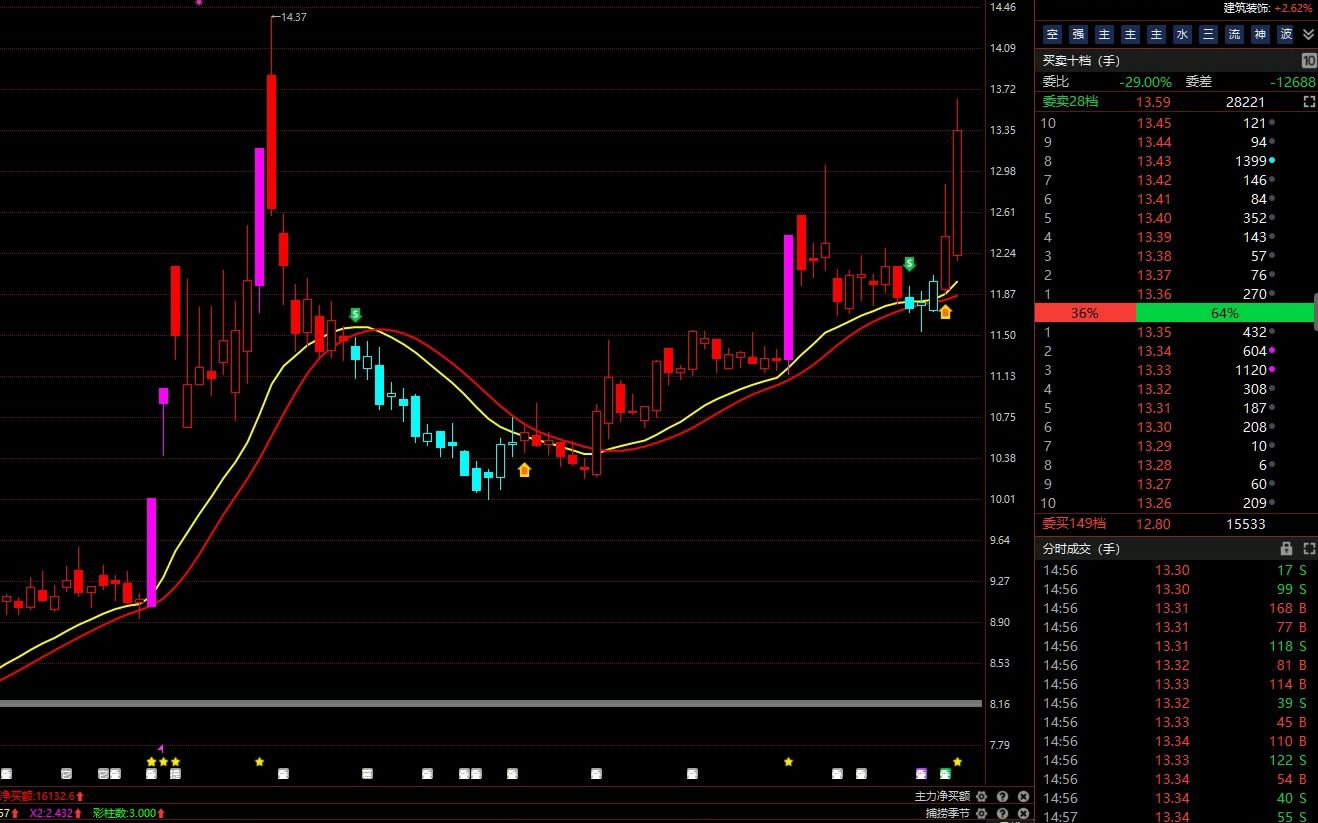
Task: Click the 14.37 high price label
Action: pyautogui.click(x=294, y=17)
